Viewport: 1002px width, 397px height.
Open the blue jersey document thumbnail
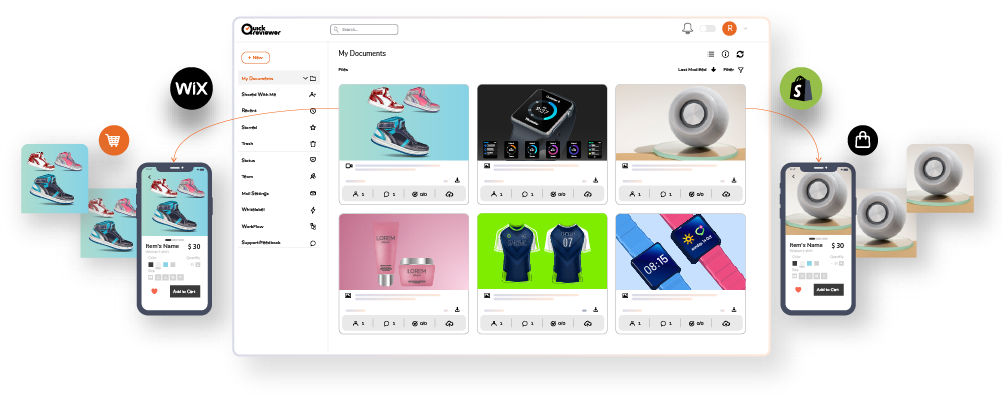tap(542, 251)
